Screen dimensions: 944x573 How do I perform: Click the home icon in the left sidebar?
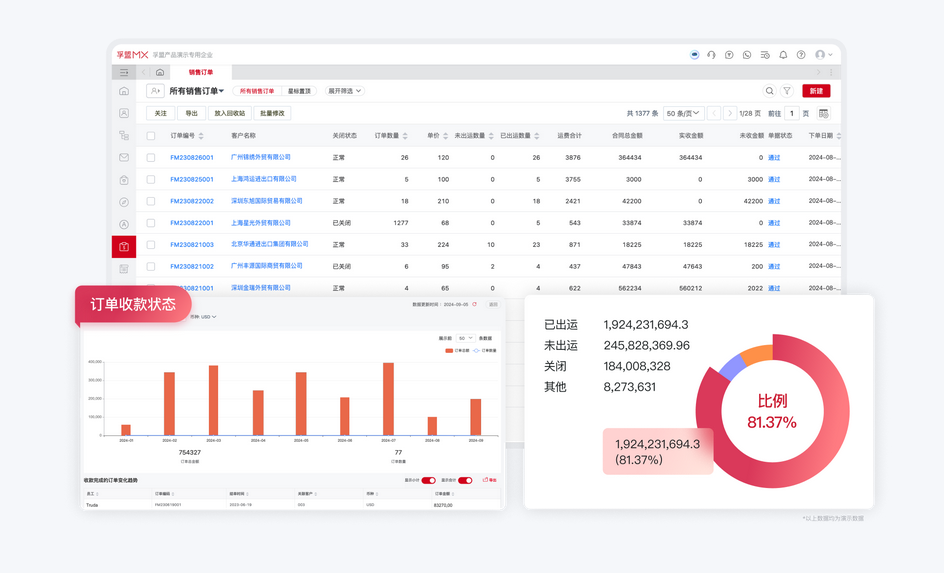coord(124,91)
